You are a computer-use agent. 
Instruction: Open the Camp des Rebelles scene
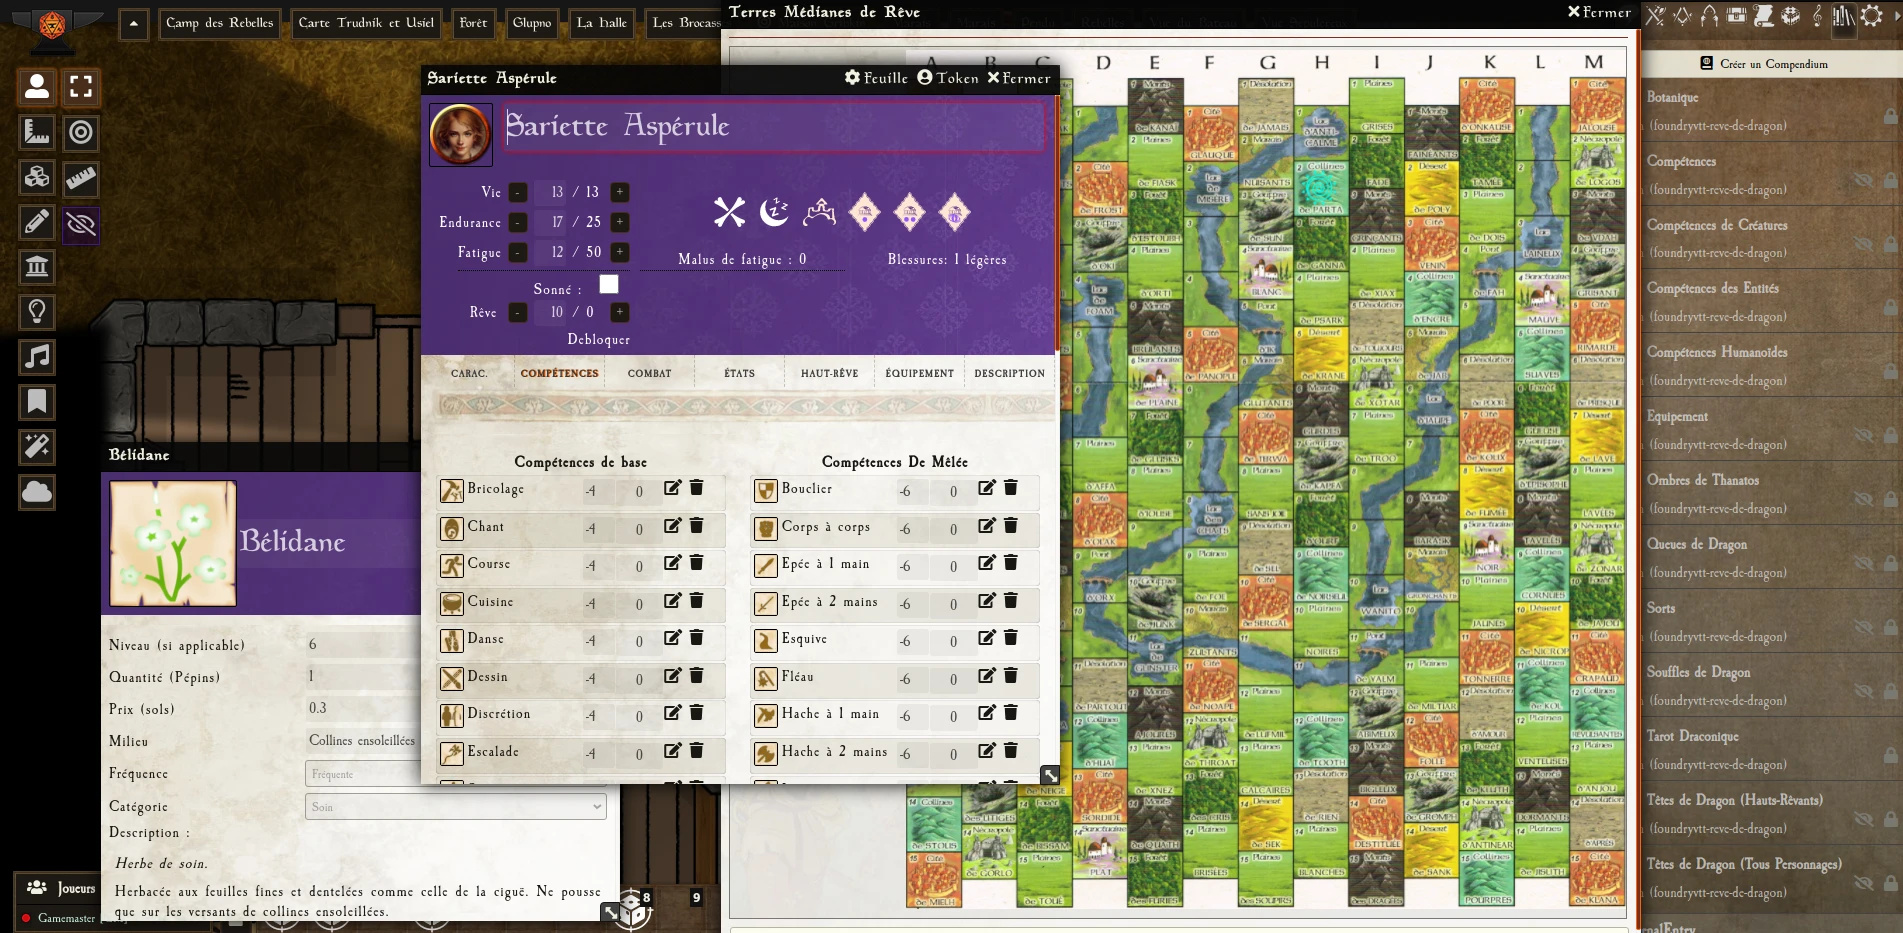click(x=220, y=23)
